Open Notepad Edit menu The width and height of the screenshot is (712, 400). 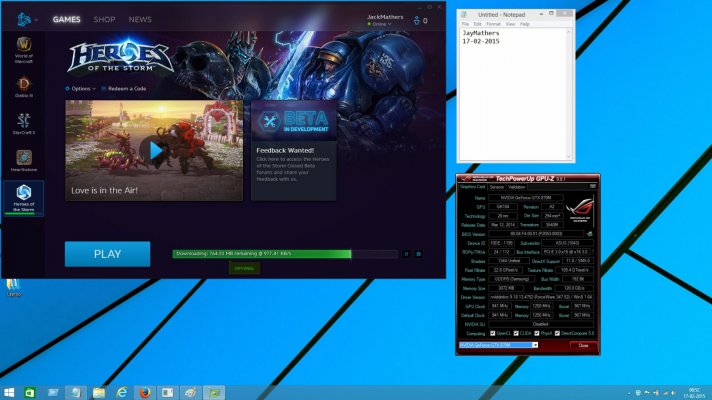click(477, 24)
